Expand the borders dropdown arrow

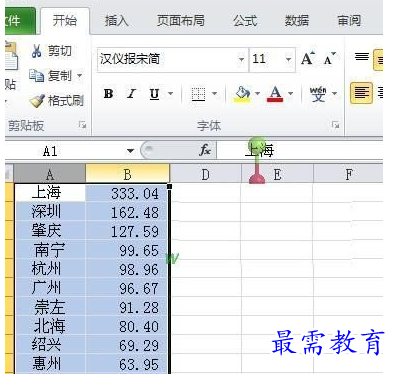click(x=214, y=93)
